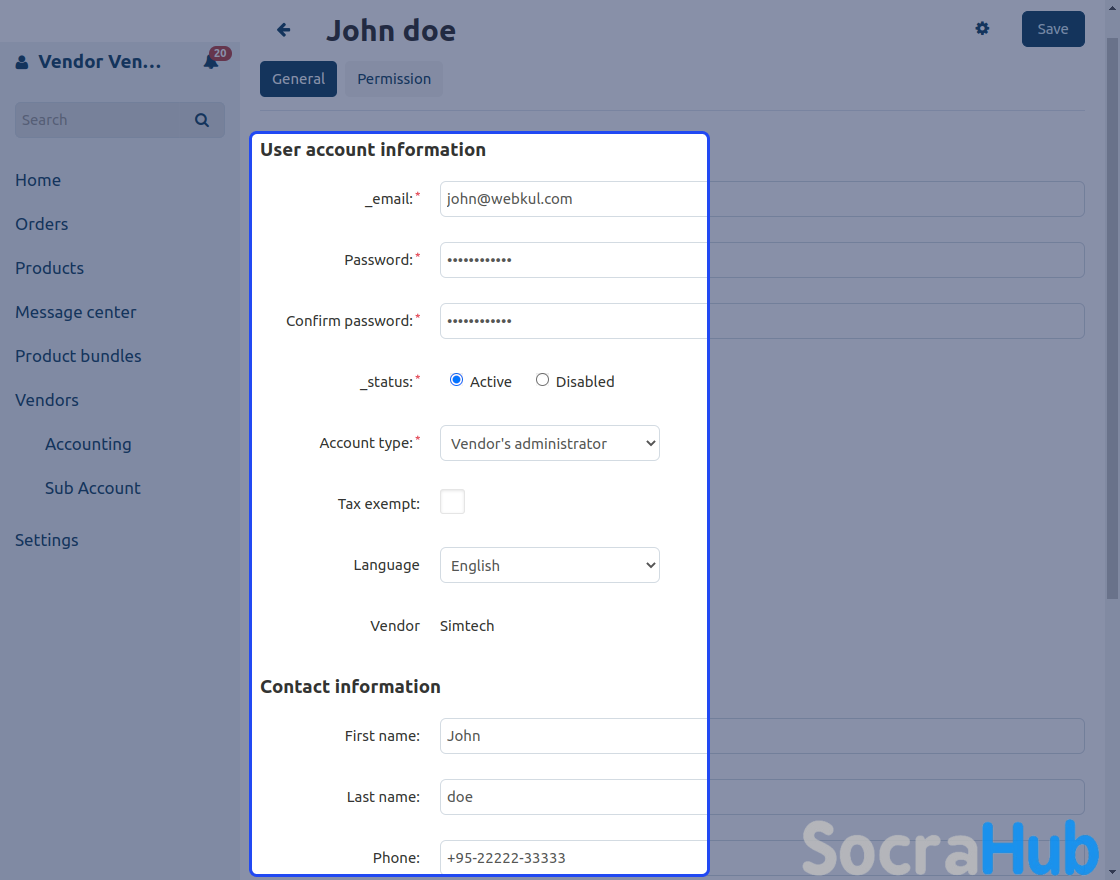This screenshot has width=1120, height=880.
Task: Focus the First name field
Action: click(572, 736)
